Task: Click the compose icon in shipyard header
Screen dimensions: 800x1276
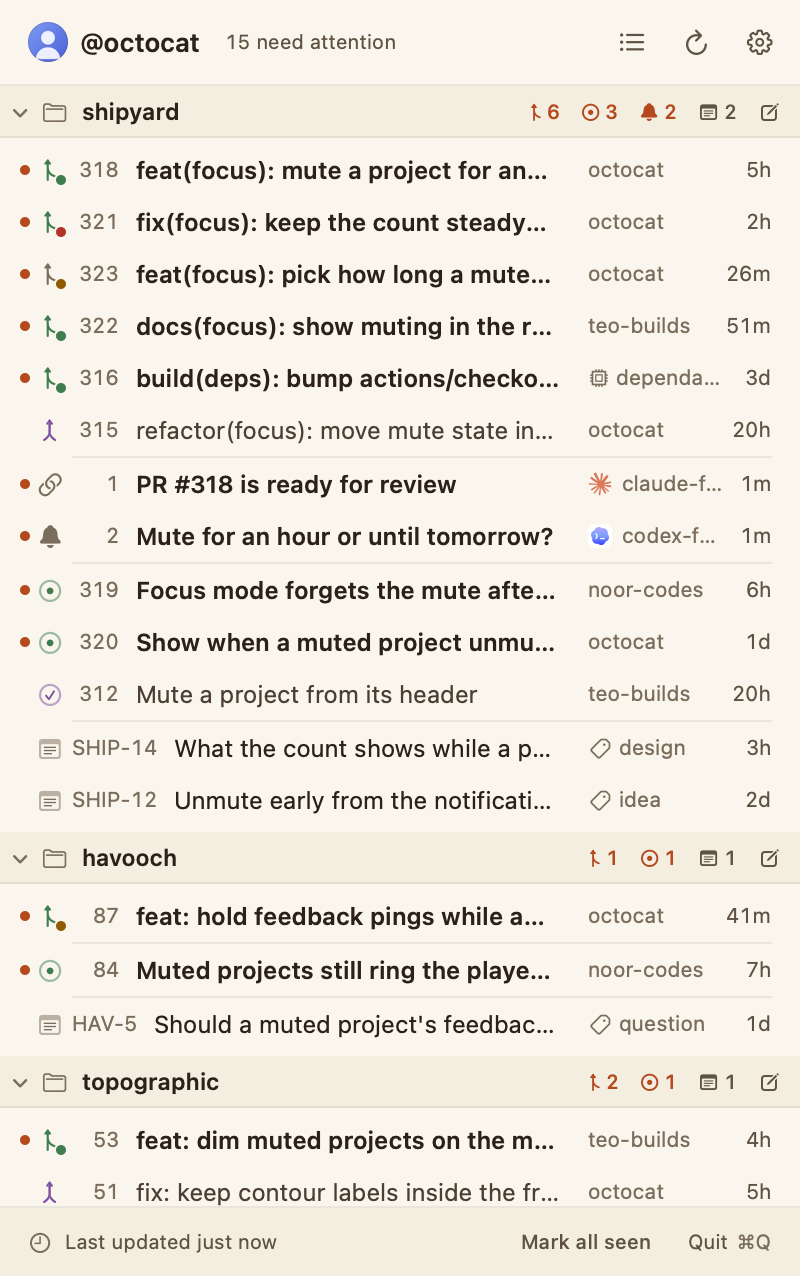Action: (769, 112)
